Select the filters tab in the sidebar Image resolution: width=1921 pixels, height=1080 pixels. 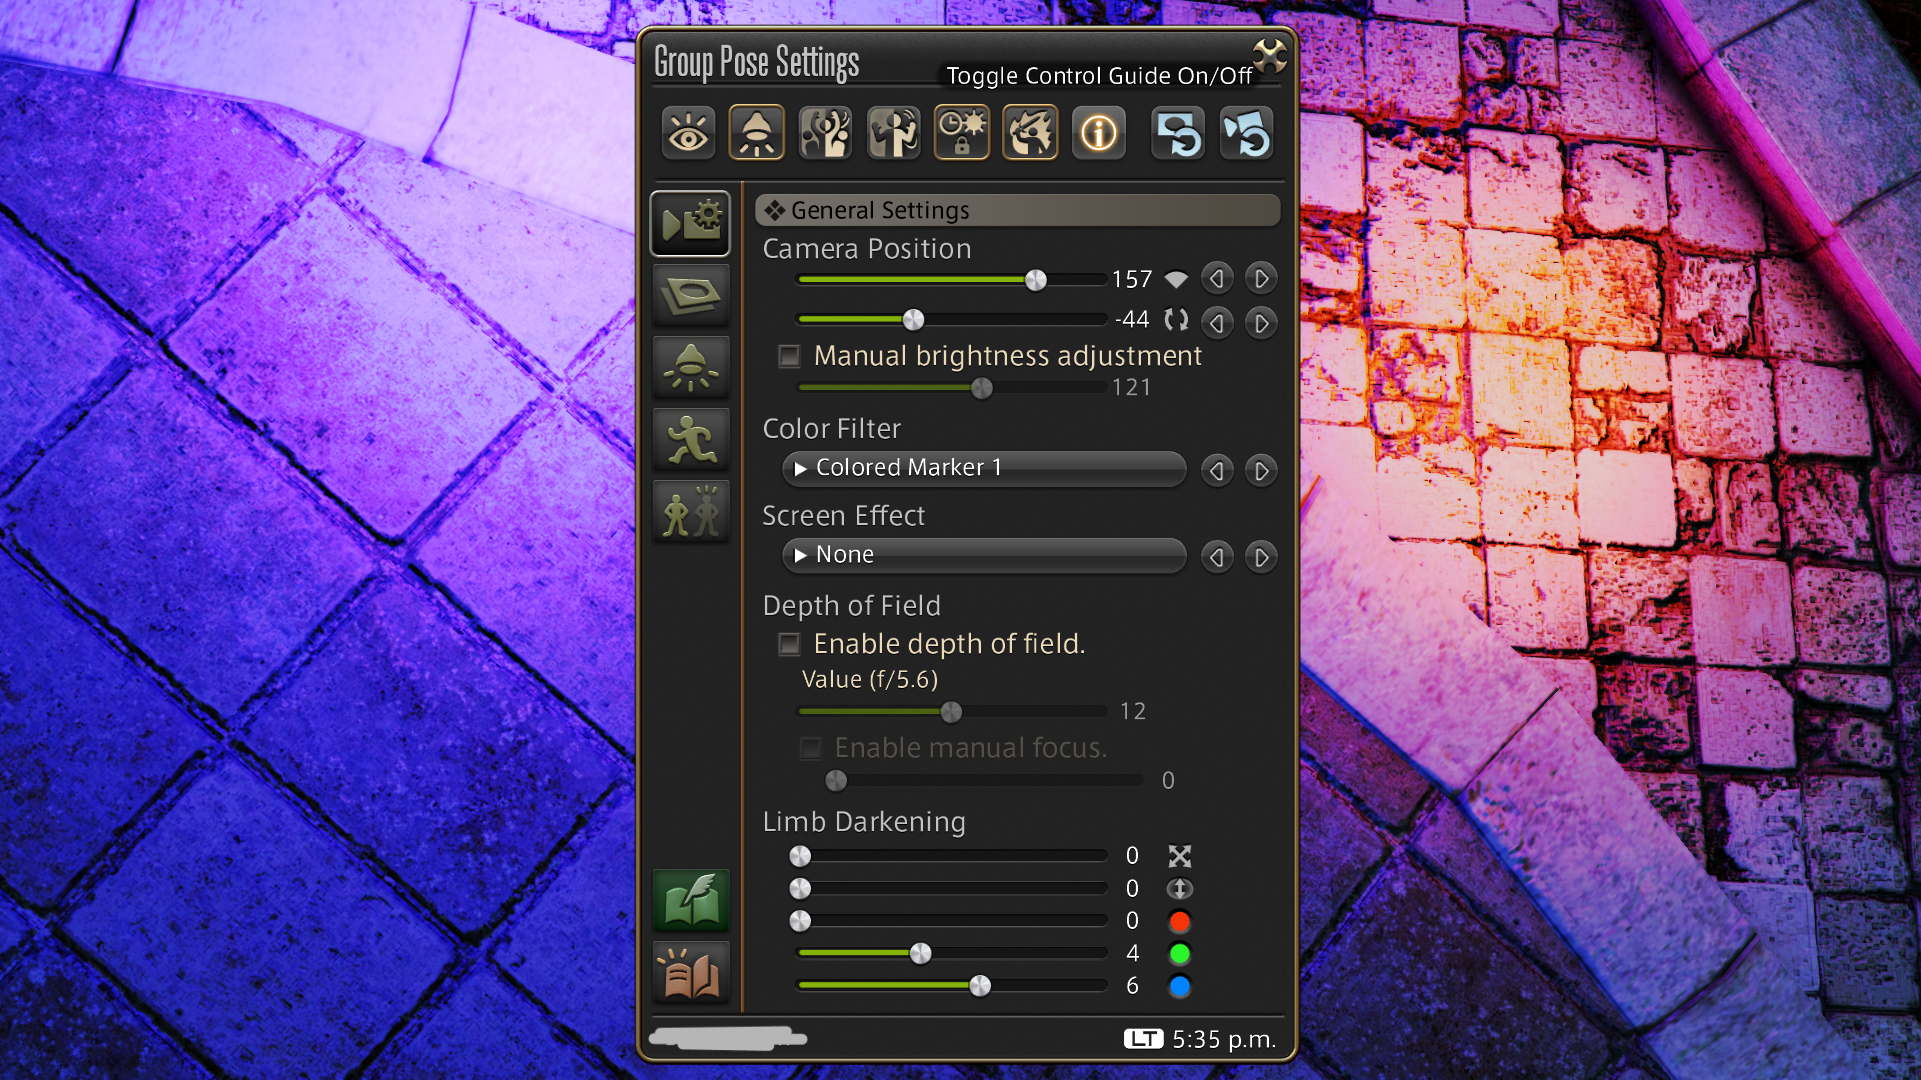click(690, 295)
